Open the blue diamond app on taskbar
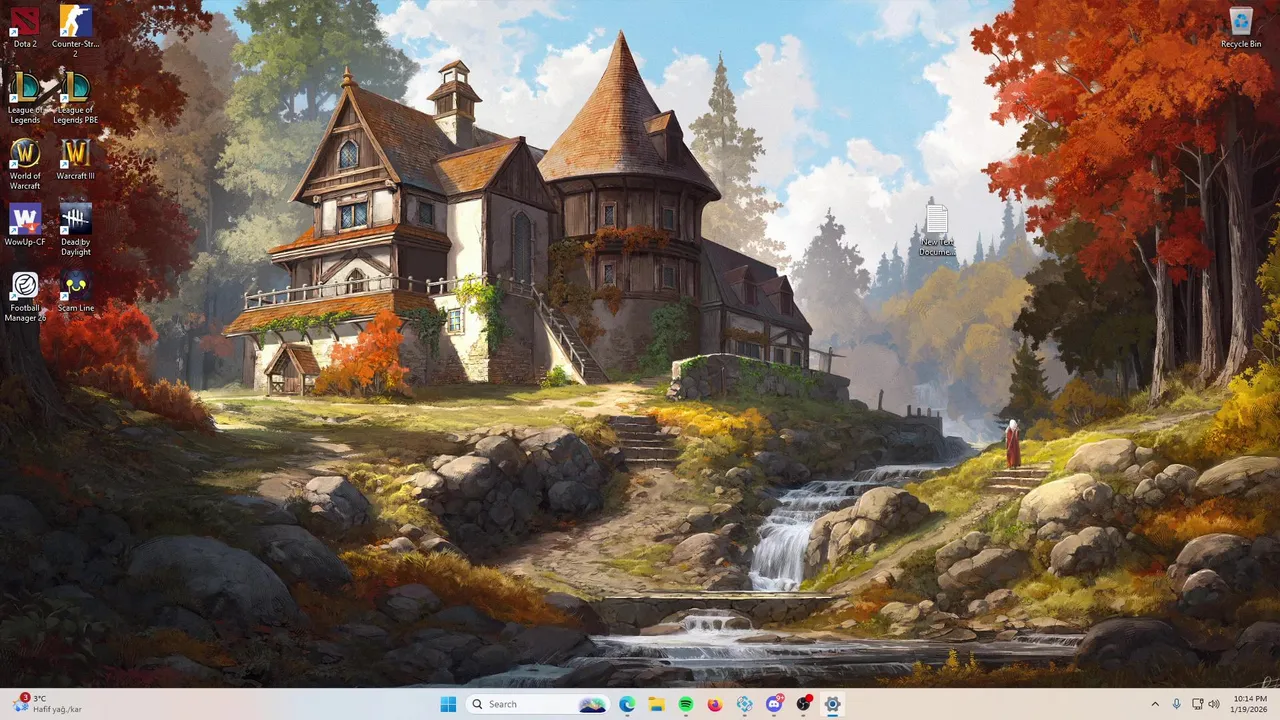Image resolution: width=1280 pixels, height=720 pixels. 745,704
